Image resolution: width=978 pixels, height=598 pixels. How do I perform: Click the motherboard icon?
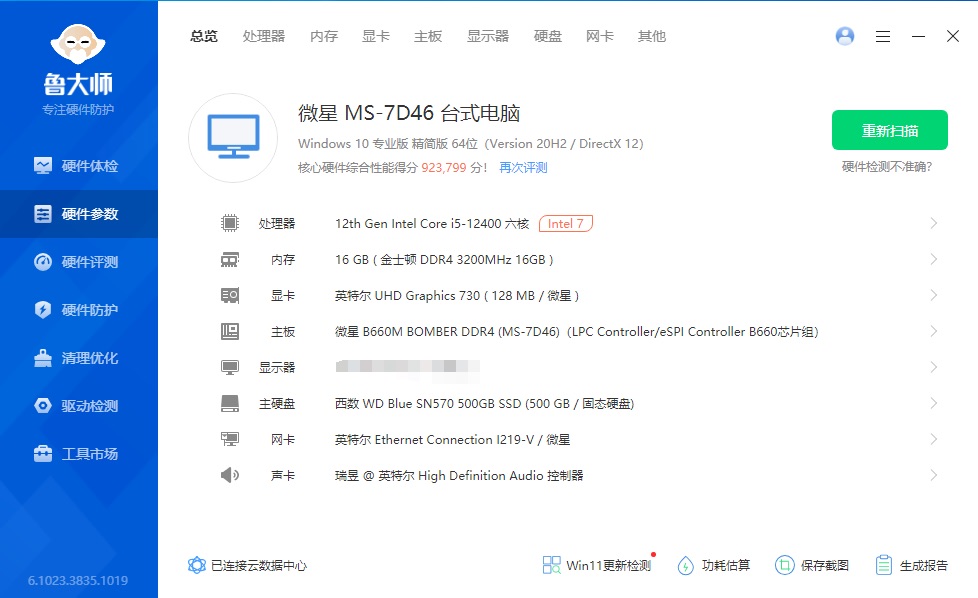click(230, 331)
